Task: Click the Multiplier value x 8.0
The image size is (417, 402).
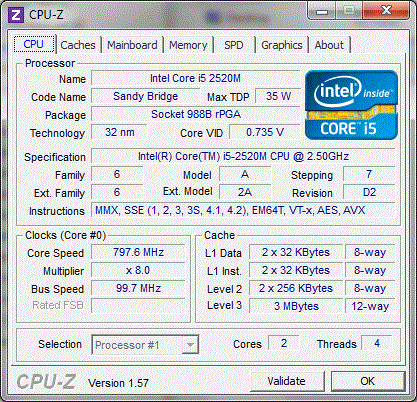Action: 138,270
